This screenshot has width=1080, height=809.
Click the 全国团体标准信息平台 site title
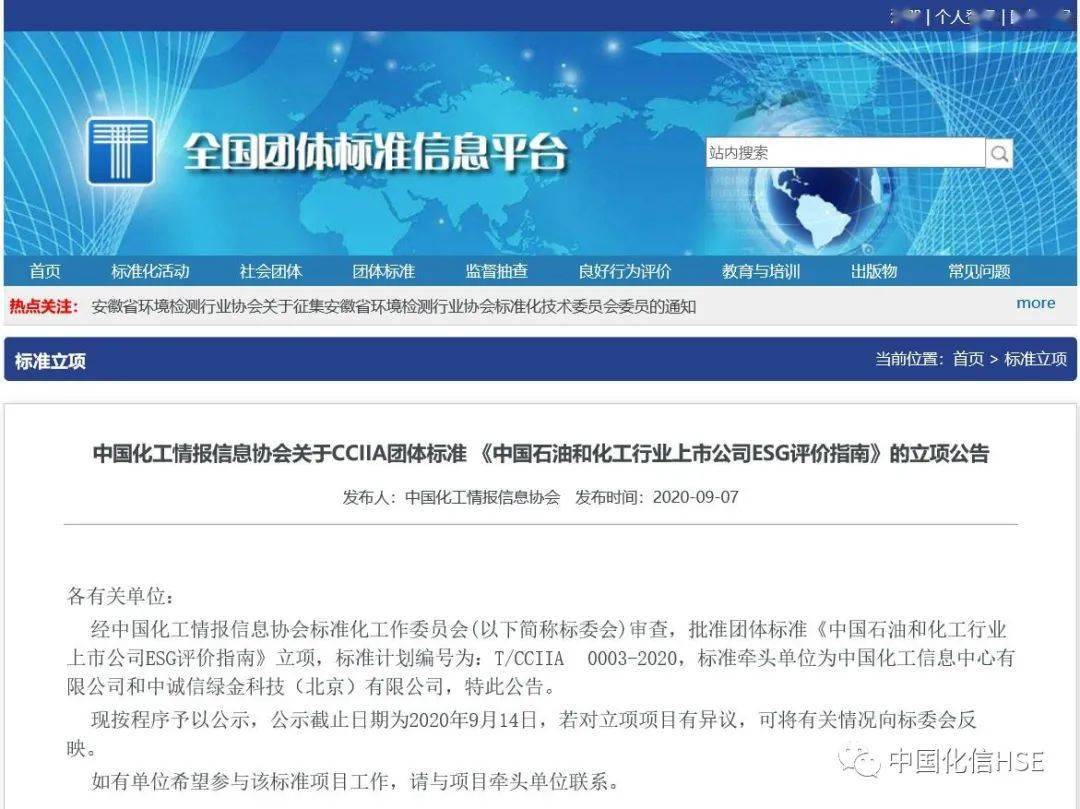tap(375, 151)
